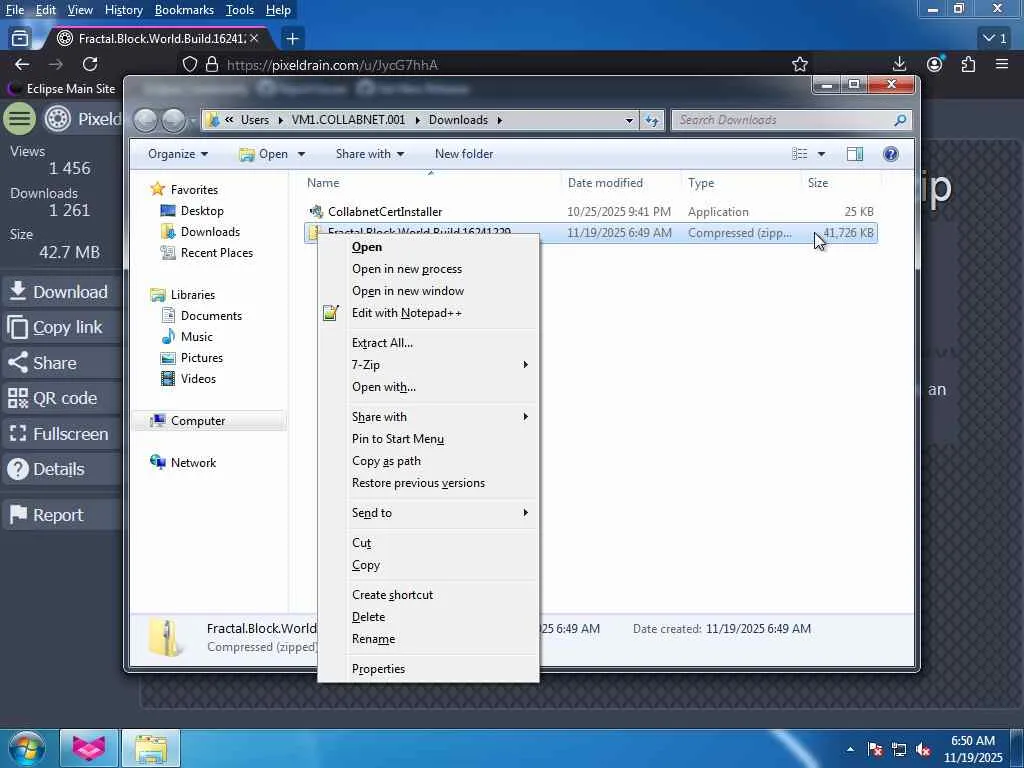Click the Explorer Forward arrow button
This screenshot has height=768, width=1024.
173,120
